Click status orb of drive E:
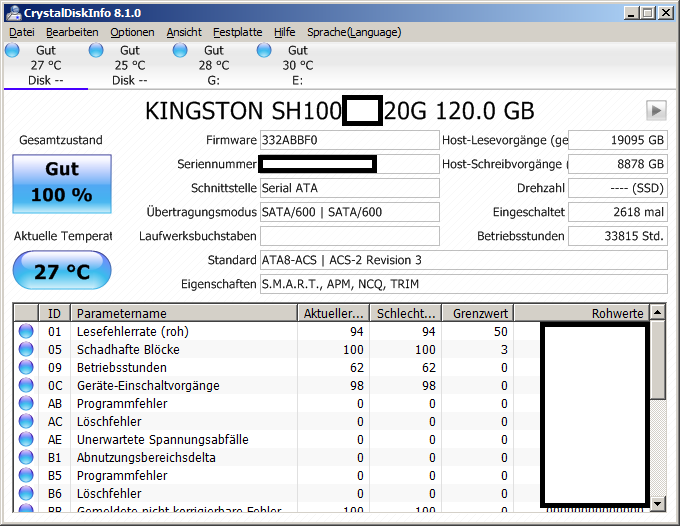 (264, 50)
